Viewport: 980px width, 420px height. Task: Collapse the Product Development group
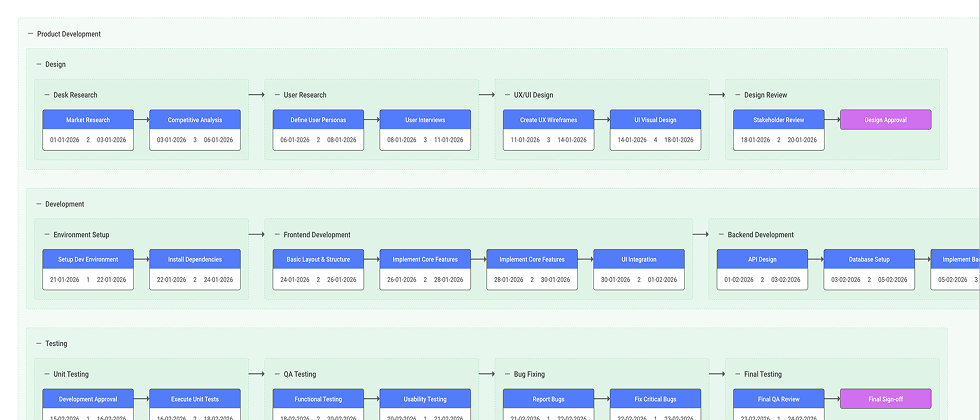click(30, 34)
